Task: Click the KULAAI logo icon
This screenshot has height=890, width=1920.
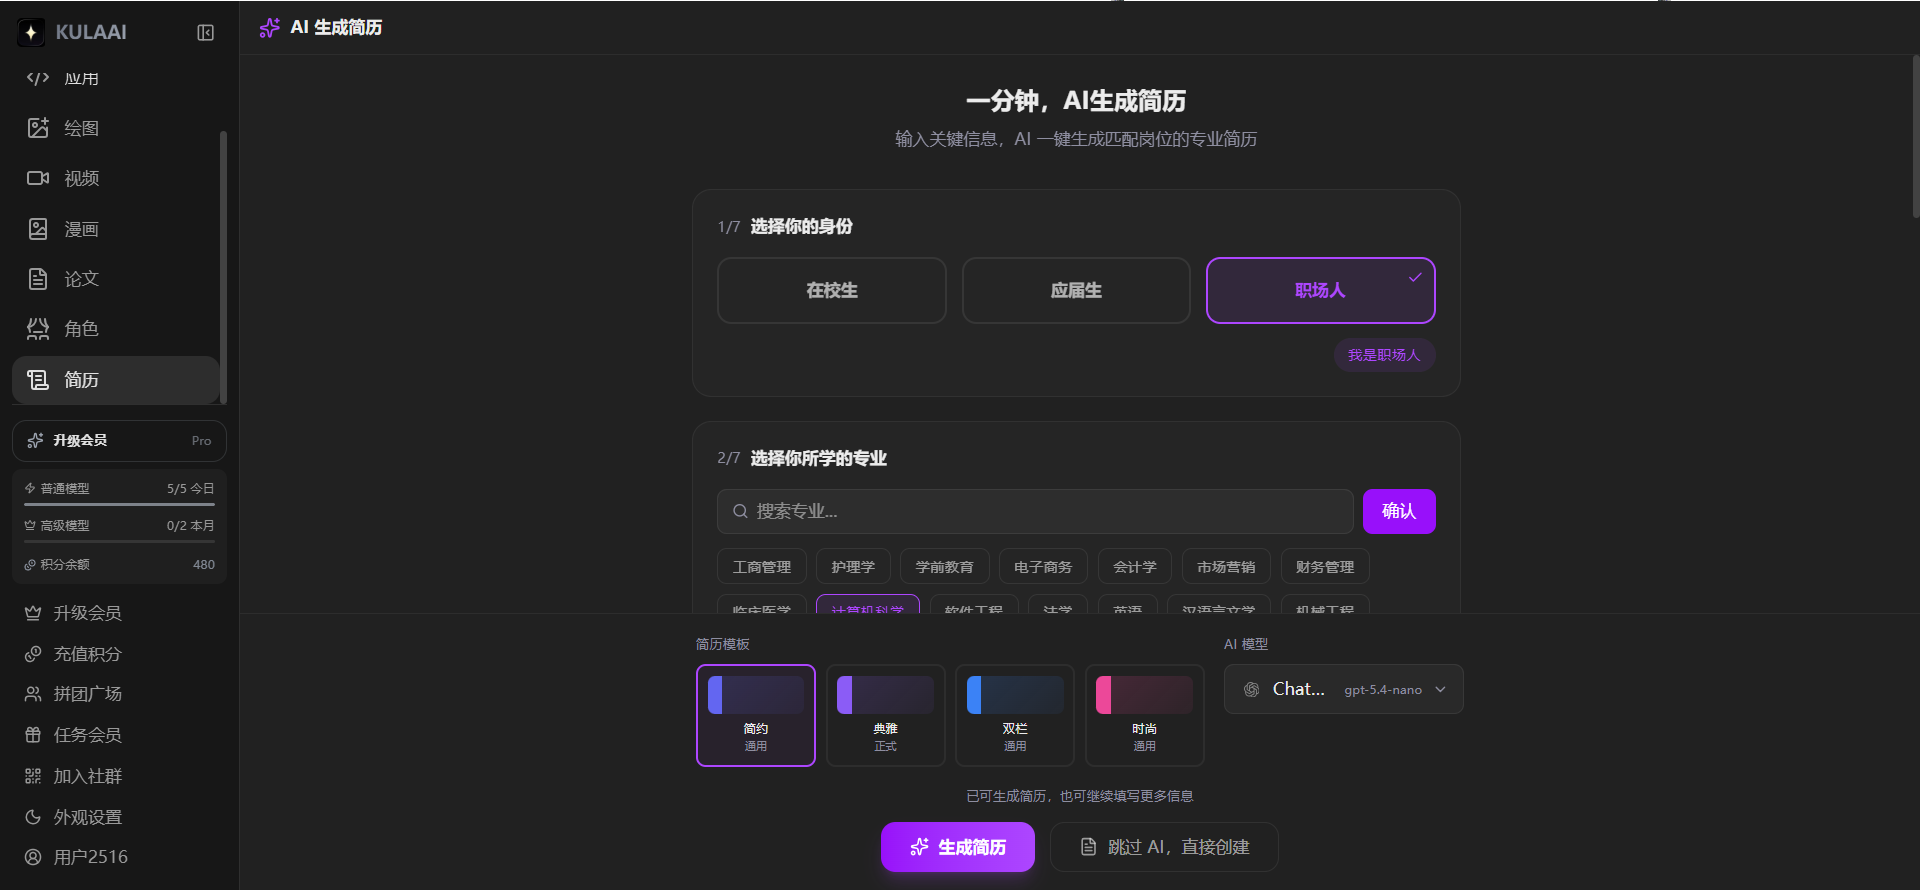Action: [31, 32]
